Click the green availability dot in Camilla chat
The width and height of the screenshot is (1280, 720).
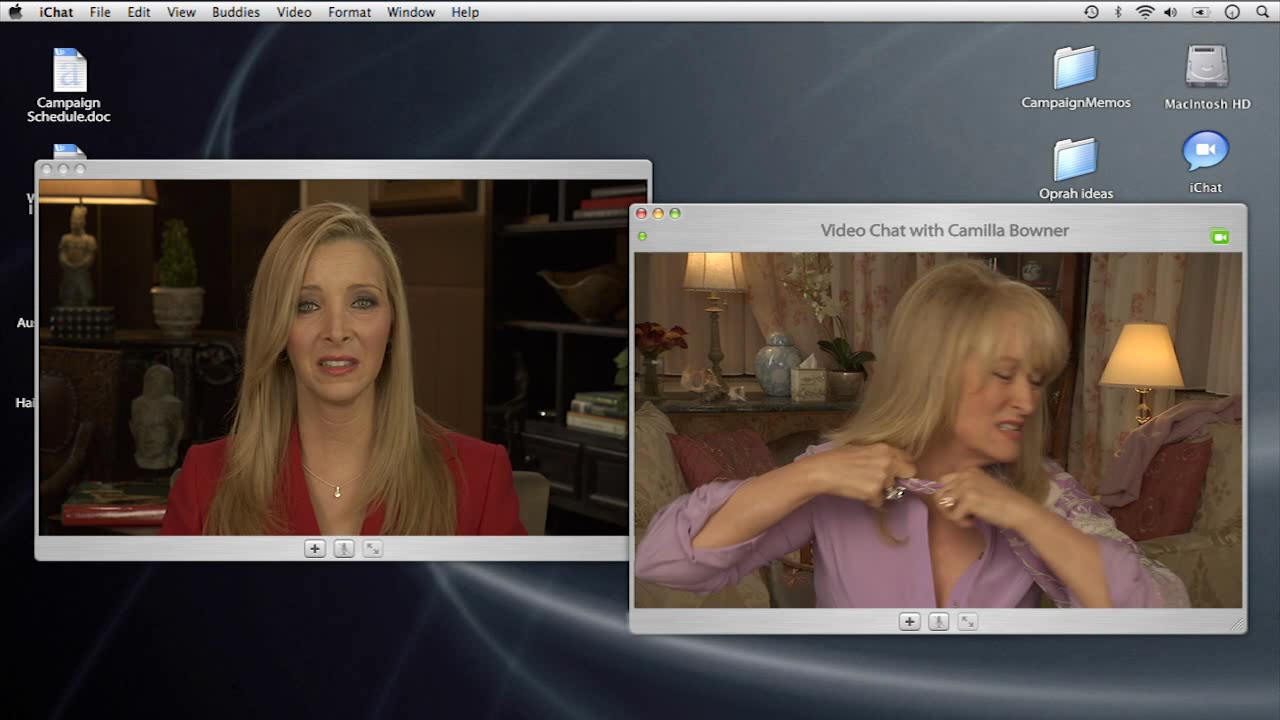click(642, 236)
